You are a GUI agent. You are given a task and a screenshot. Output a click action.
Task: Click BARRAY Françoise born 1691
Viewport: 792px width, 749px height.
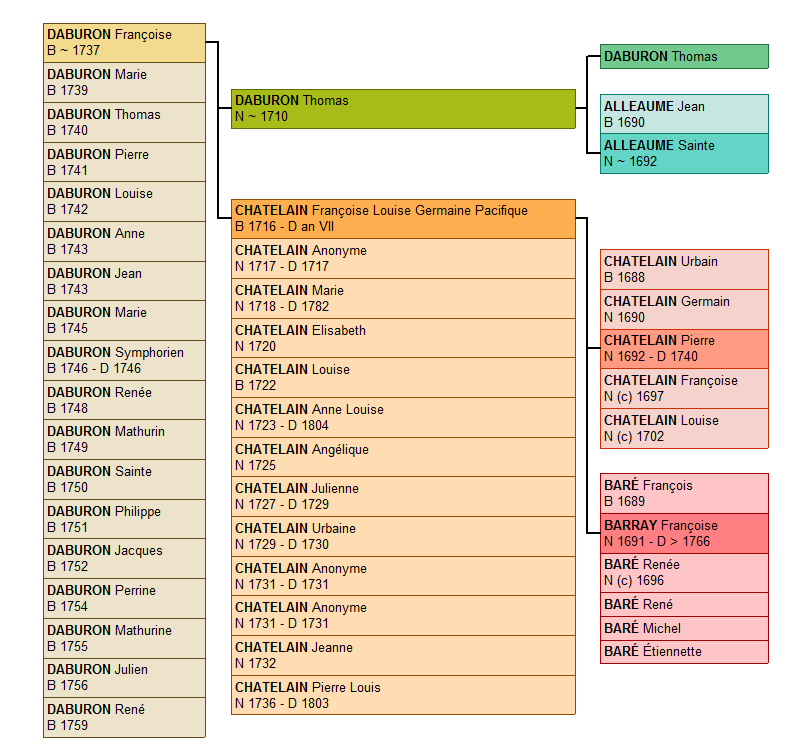(x=684, y=533)
